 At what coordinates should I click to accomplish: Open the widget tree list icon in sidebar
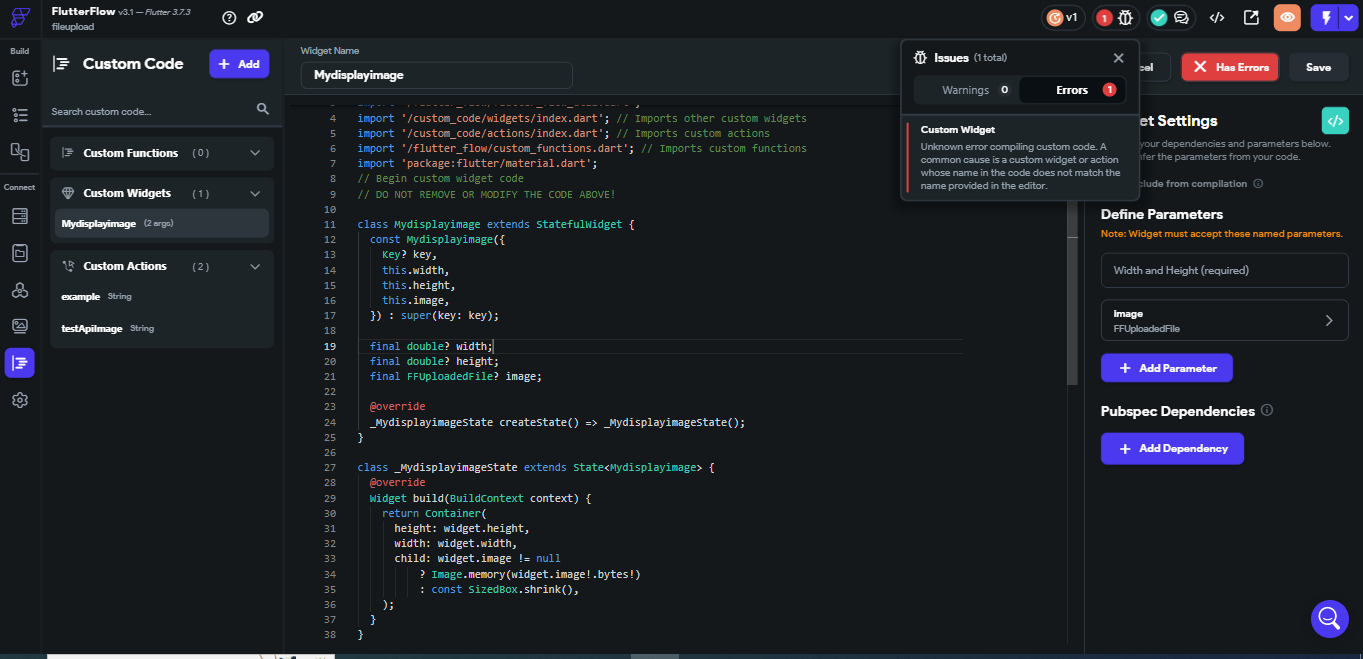point(20,114)
